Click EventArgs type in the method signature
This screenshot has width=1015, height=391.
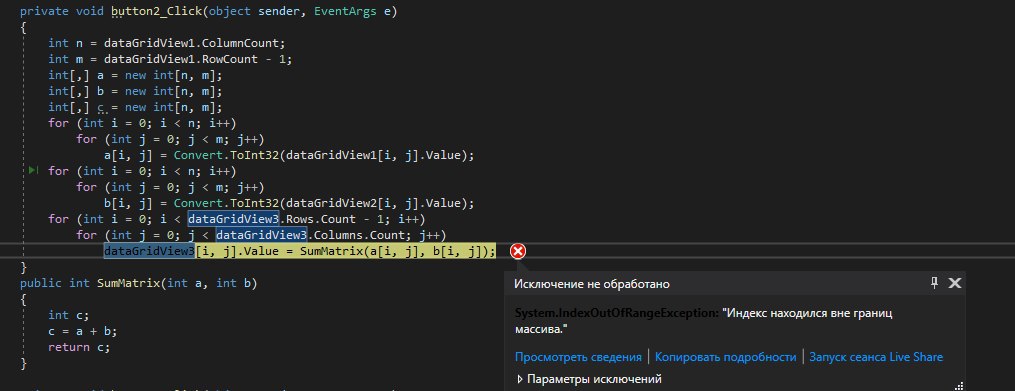tap(345, 12)
